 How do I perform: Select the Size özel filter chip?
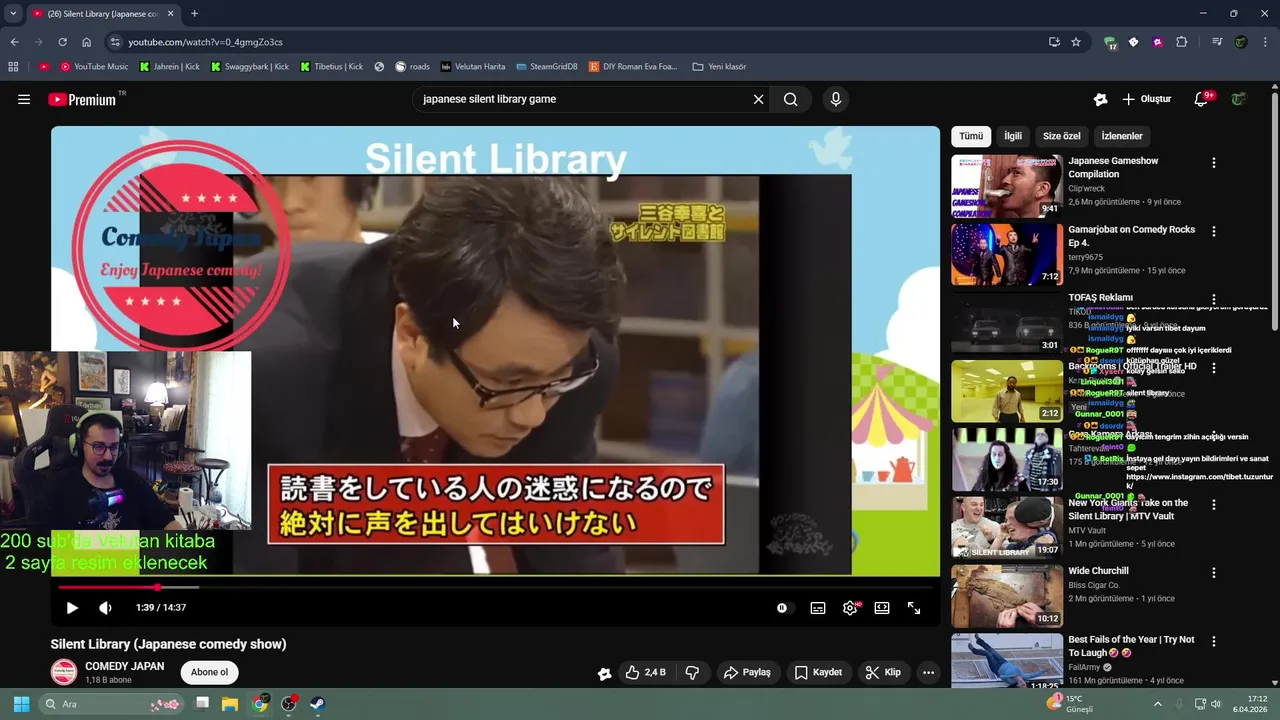(x=1062, y=136)
